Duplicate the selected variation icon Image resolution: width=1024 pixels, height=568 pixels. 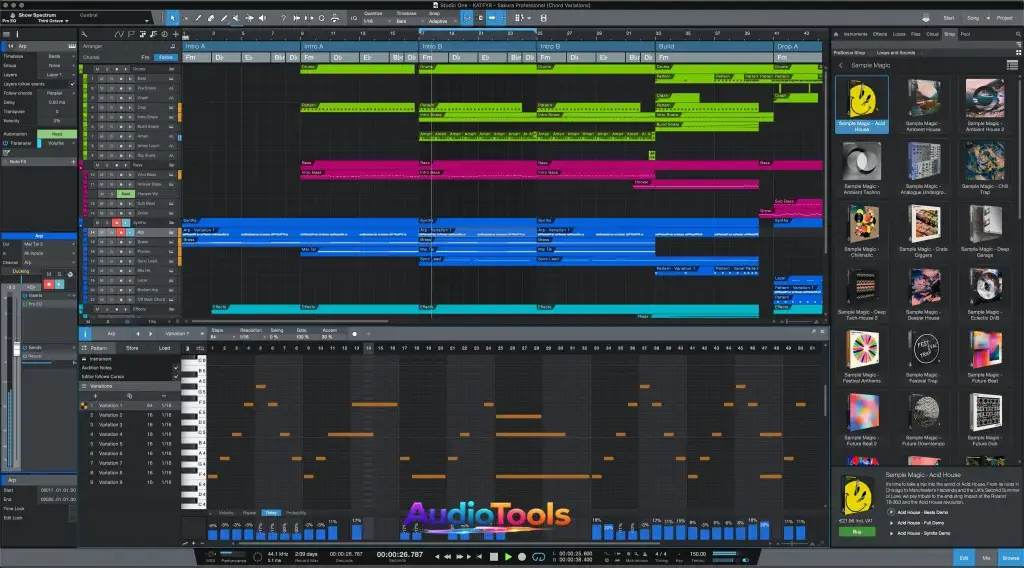pos(129,396)
